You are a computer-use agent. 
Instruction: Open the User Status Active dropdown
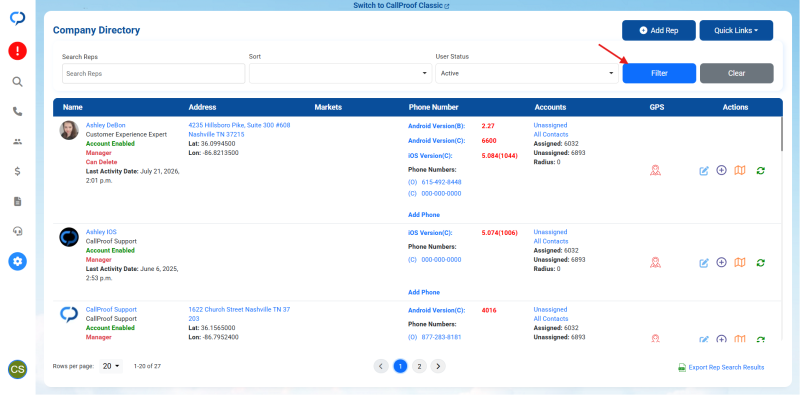click(x=527, y=73)
